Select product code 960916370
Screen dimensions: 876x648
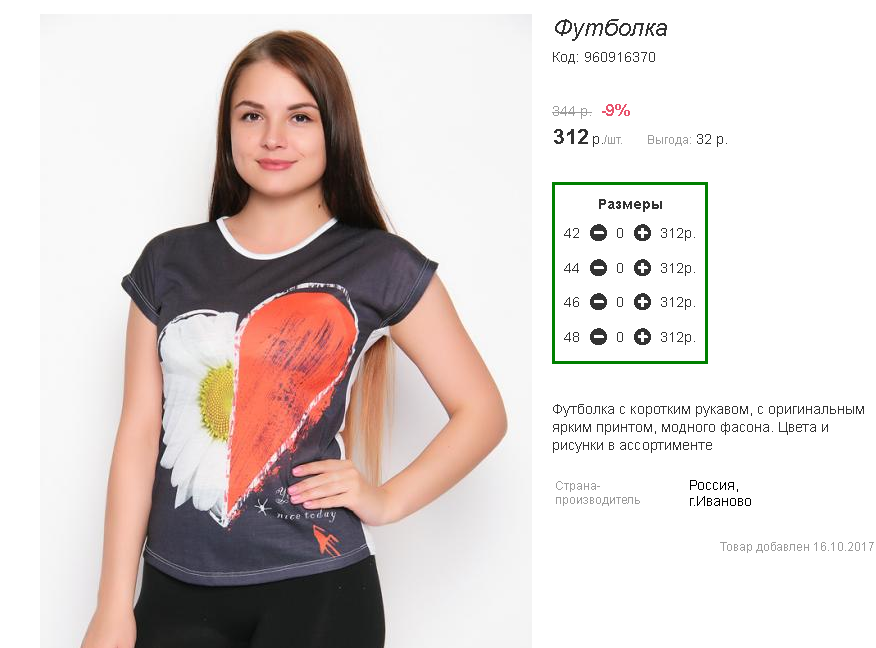(603, 57)
